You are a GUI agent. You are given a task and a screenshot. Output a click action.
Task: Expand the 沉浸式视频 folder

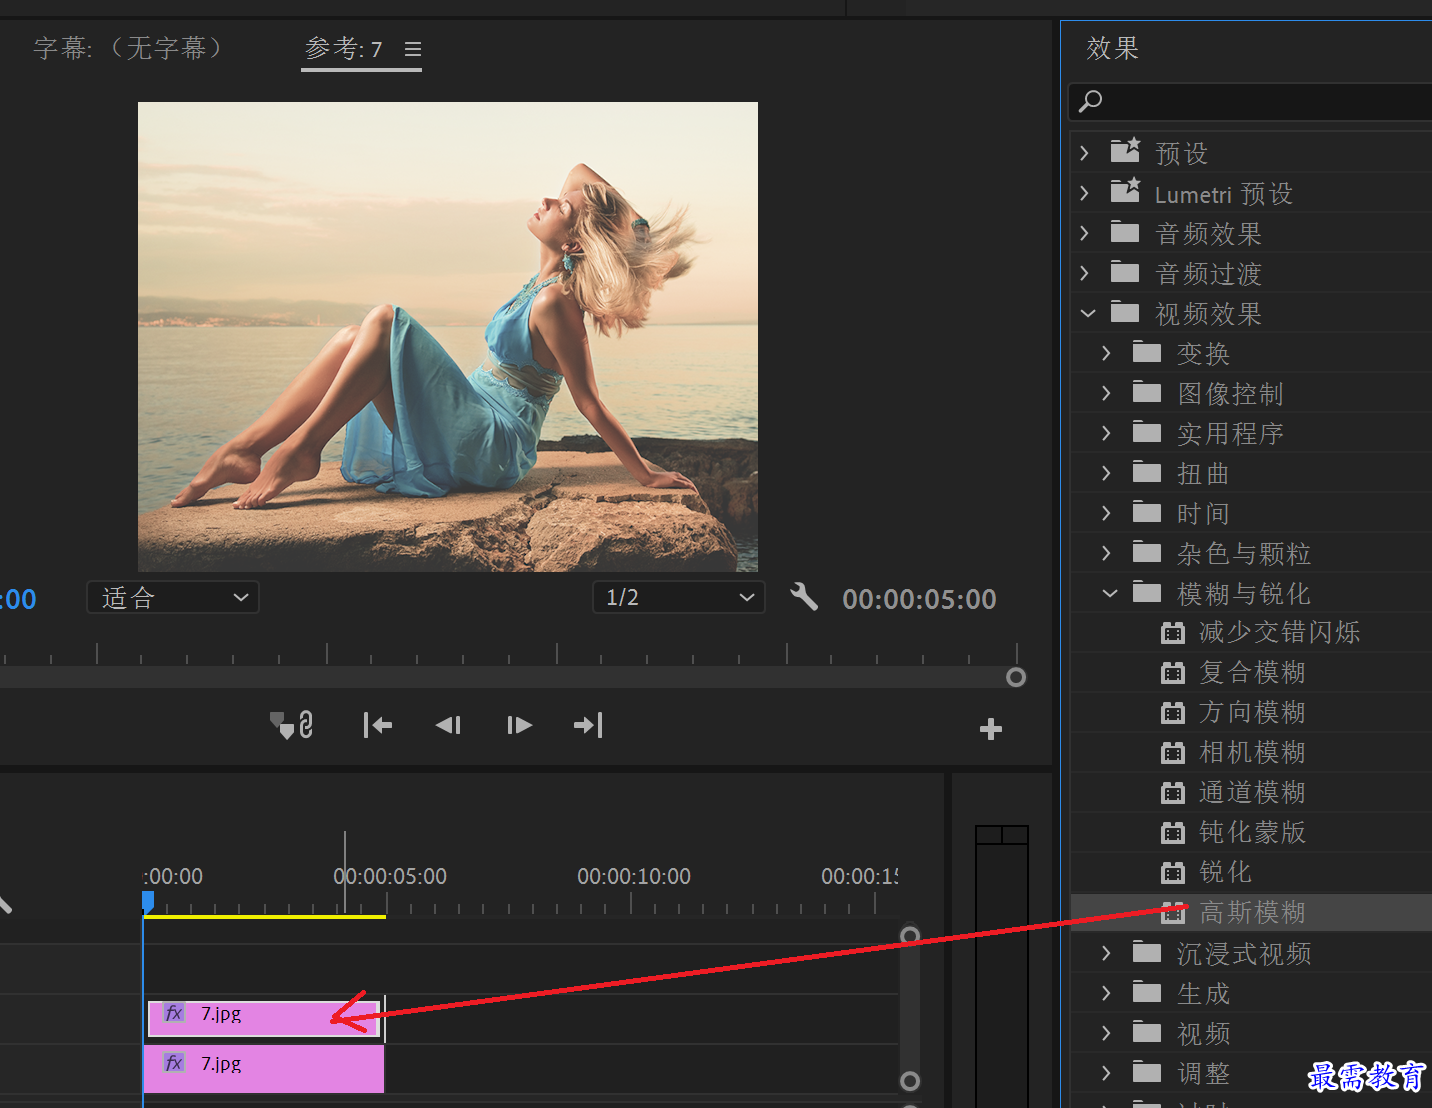1106,953
